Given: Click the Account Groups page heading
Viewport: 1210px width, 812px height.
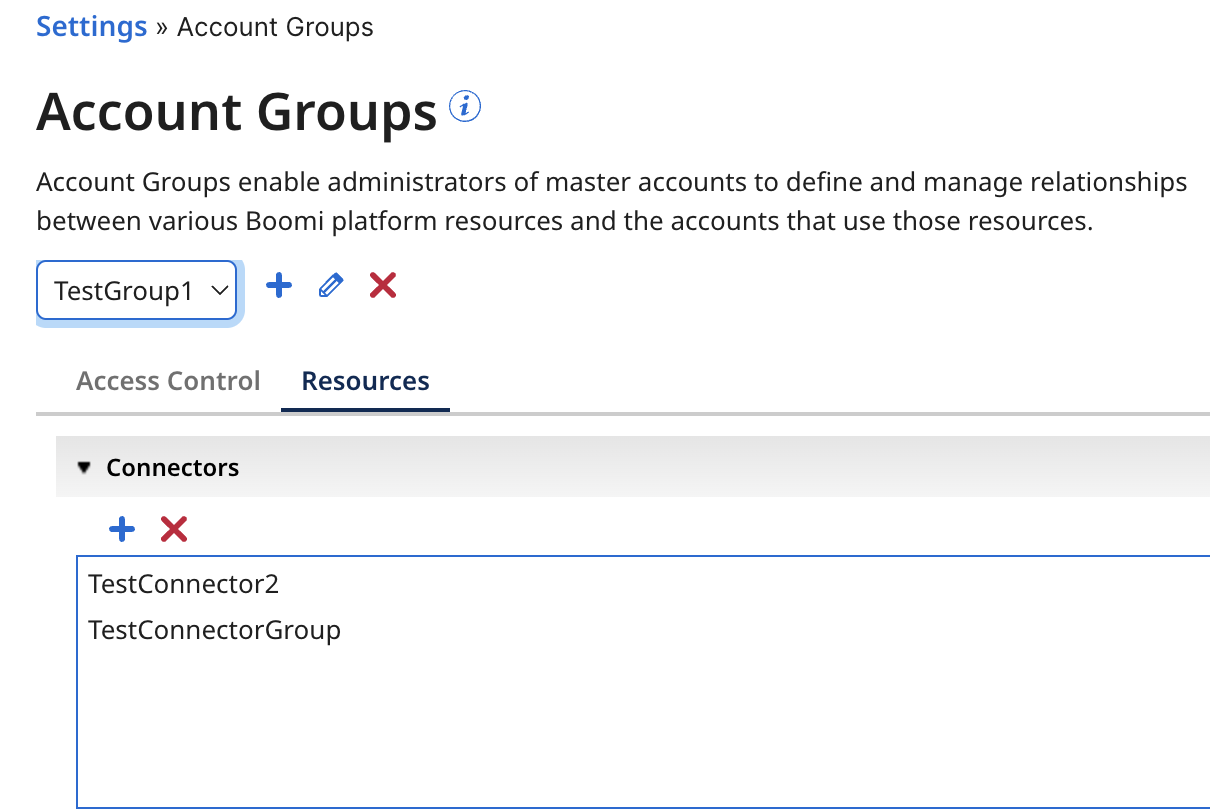Looking at the screenshot, I should [237, 112].
